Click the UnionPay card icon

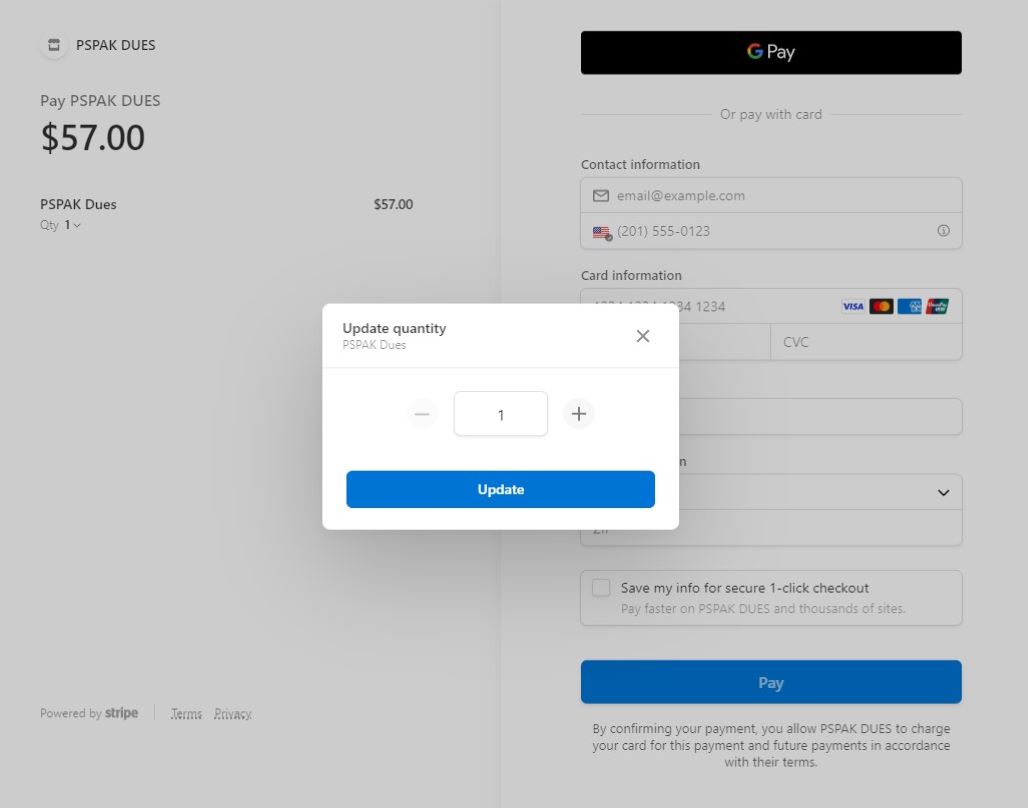tap(938, 306)
